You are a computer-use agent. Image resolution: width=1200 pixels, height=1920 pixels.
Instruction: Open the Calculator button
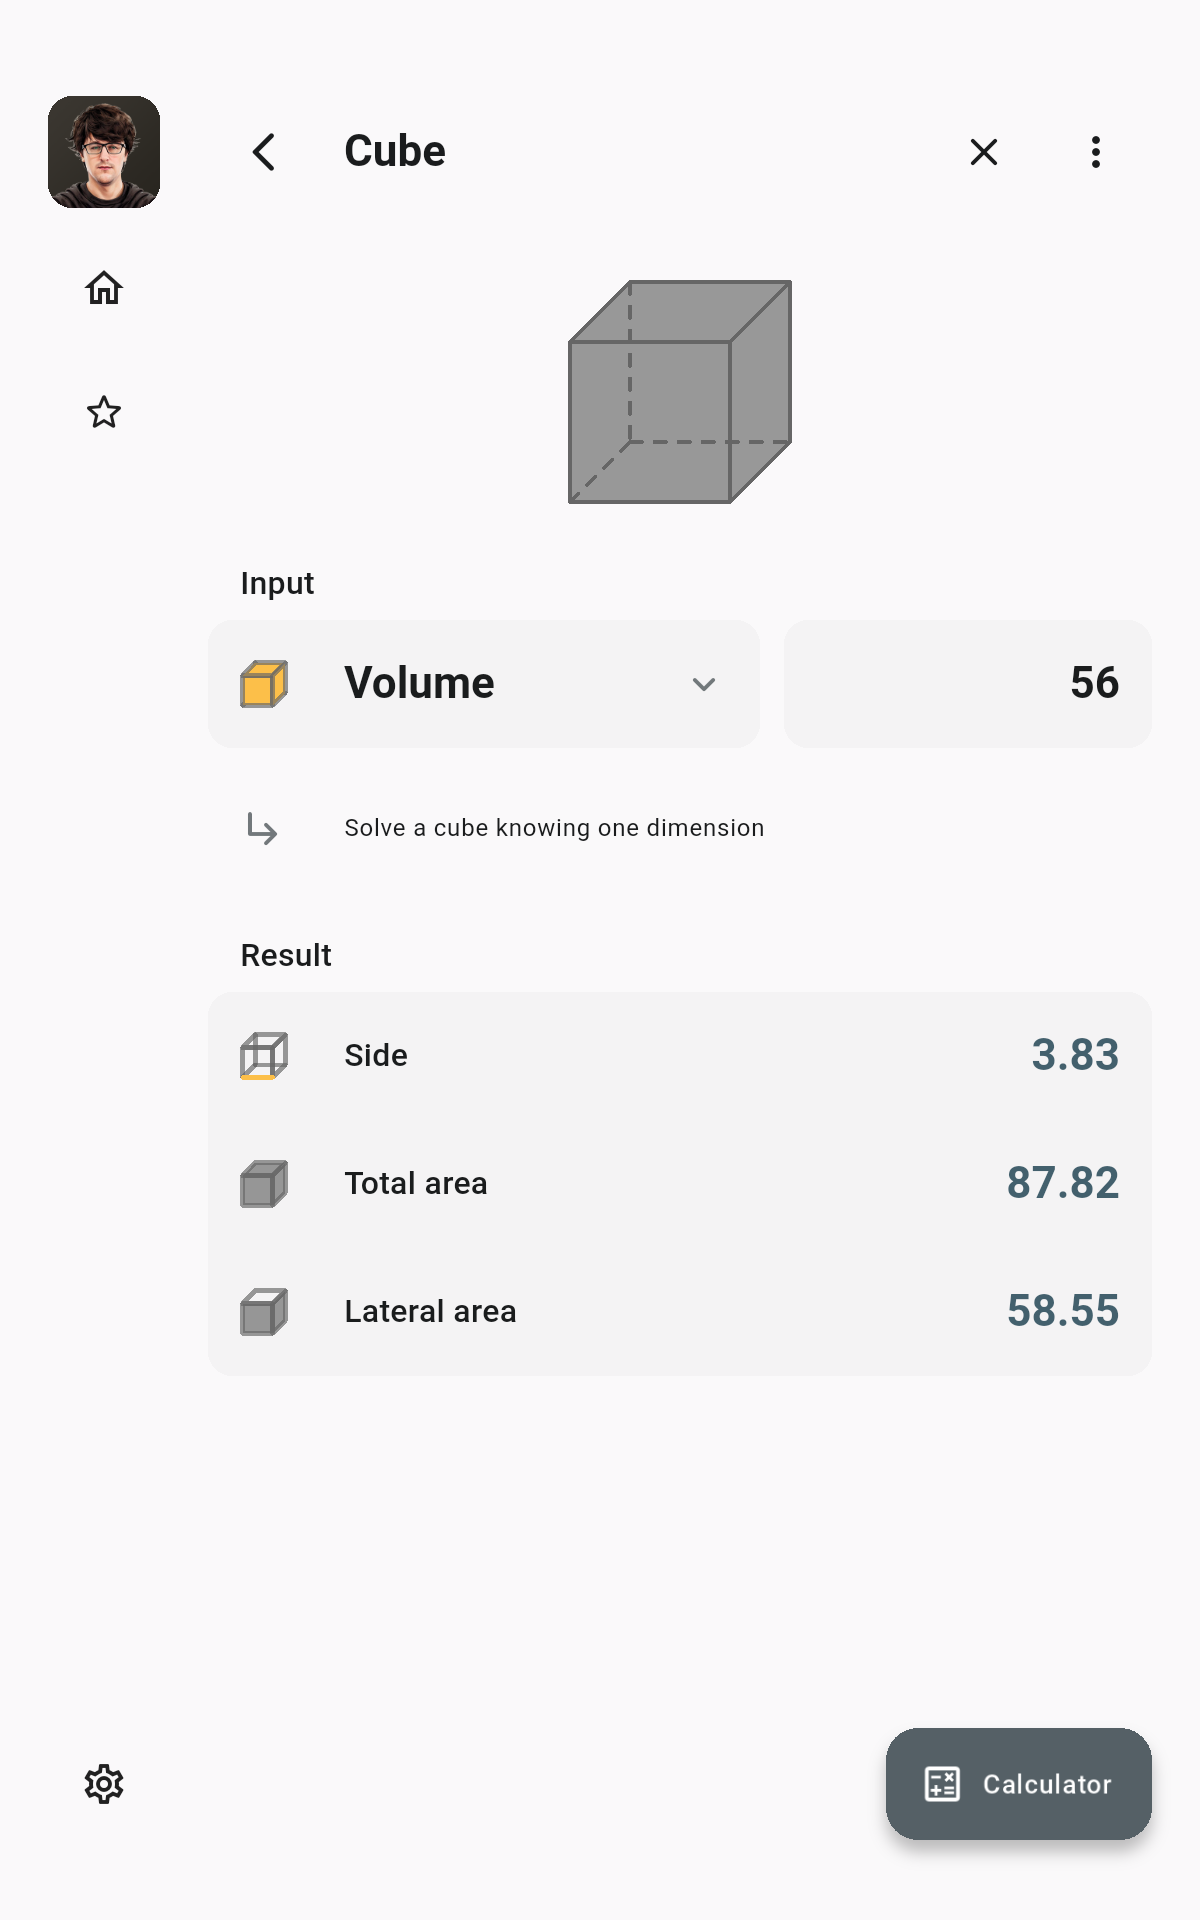[x=1018, y=1784]
